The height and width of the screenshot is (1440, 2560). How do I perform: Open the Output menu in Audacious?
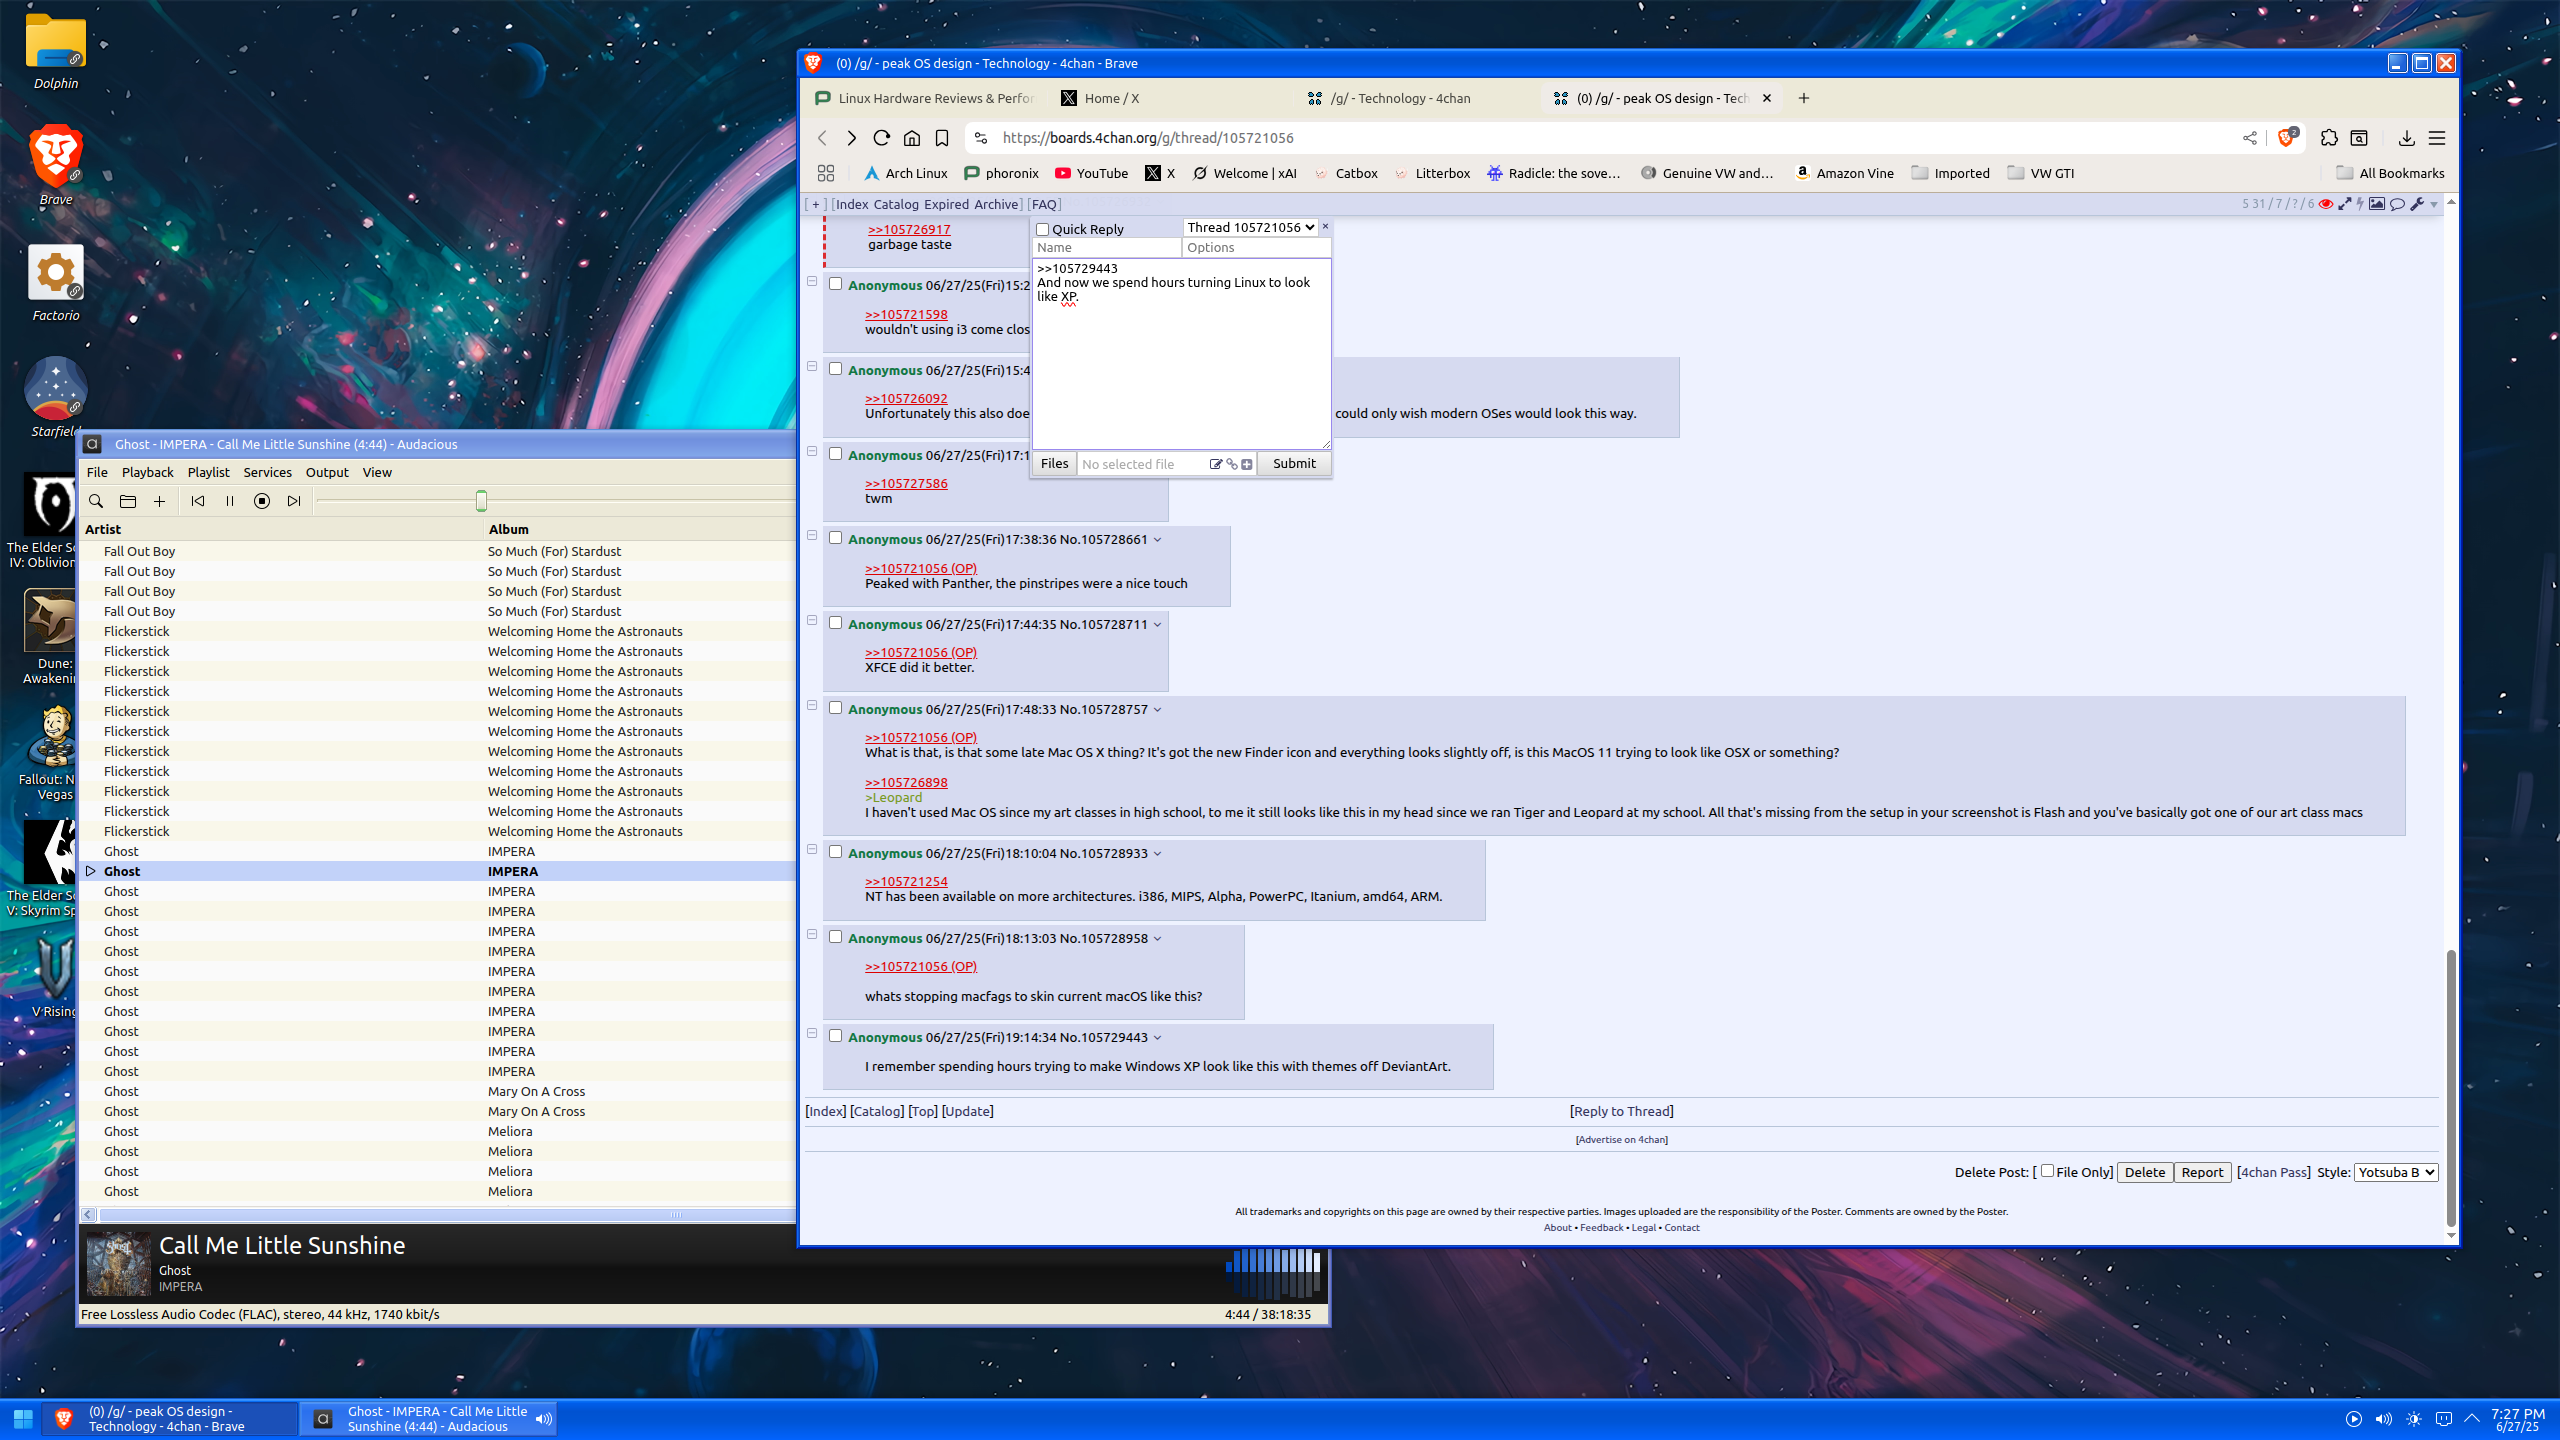[x=327, y=472]
